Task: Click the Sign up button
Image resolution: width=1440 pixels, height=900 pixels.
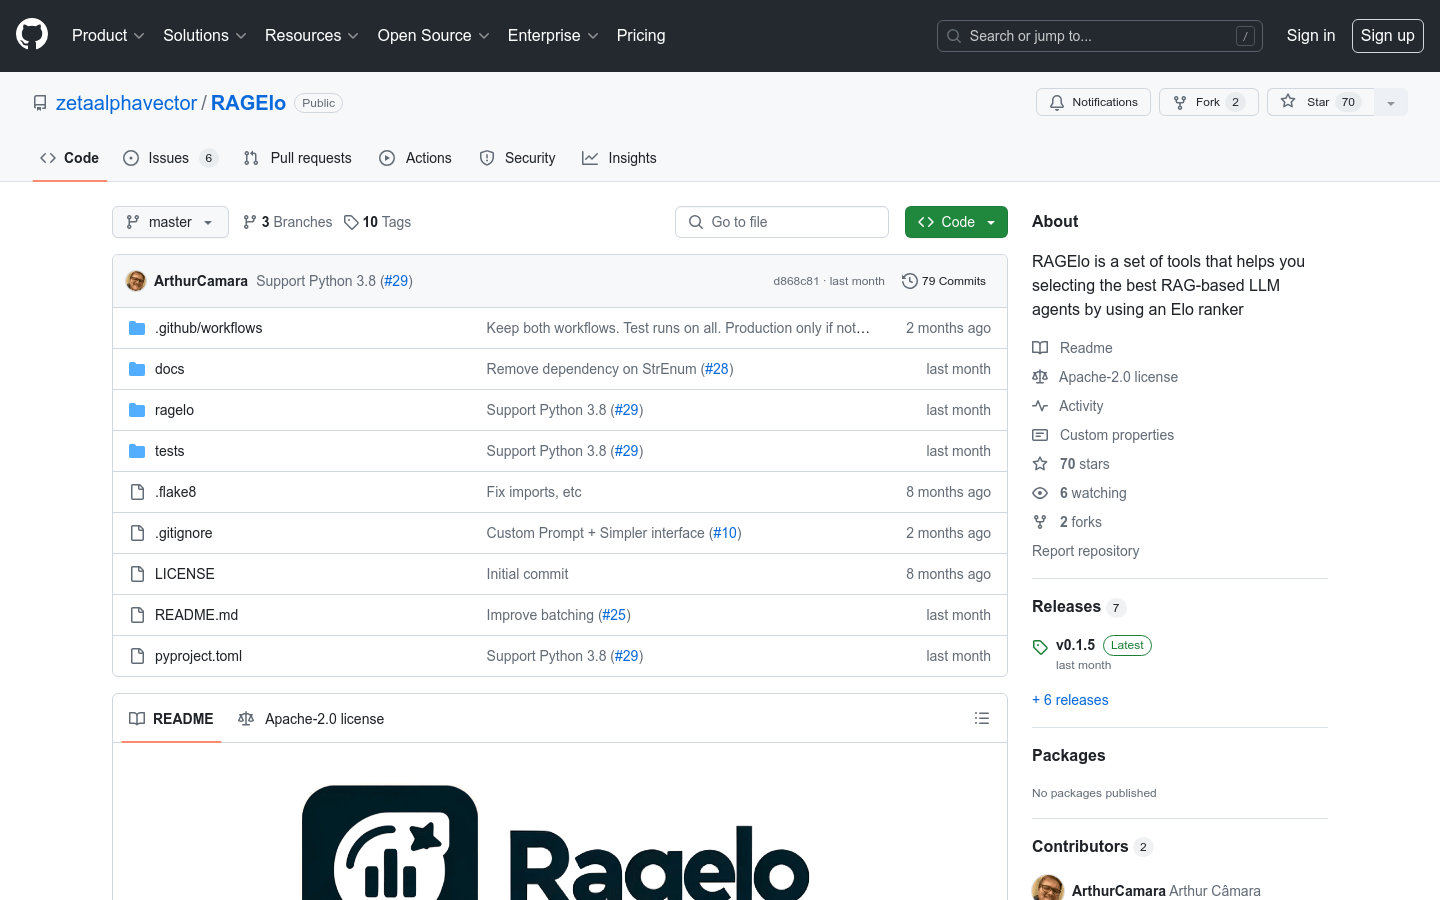Action: pyautogui.click(x=1388, y=35)
